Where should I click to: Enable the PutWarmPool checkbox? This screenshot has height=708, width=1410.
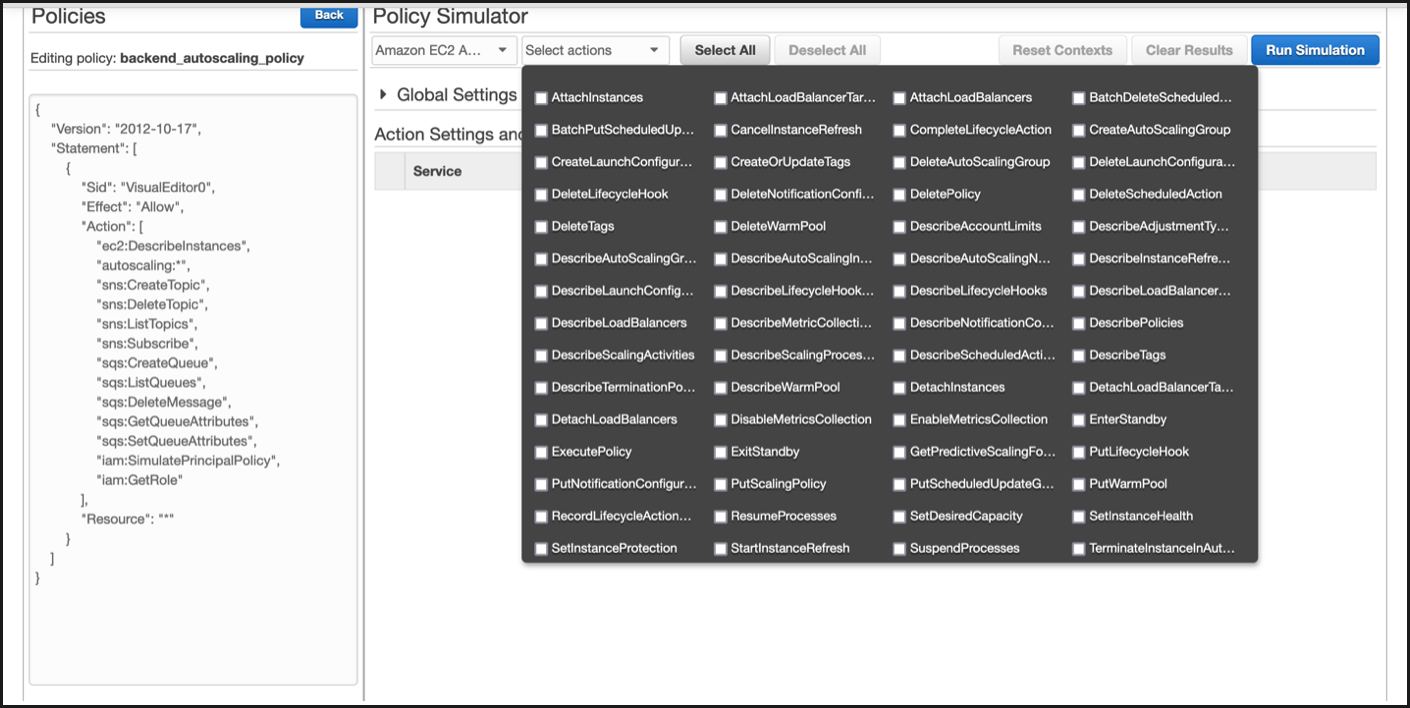[x=1079, y=484]
